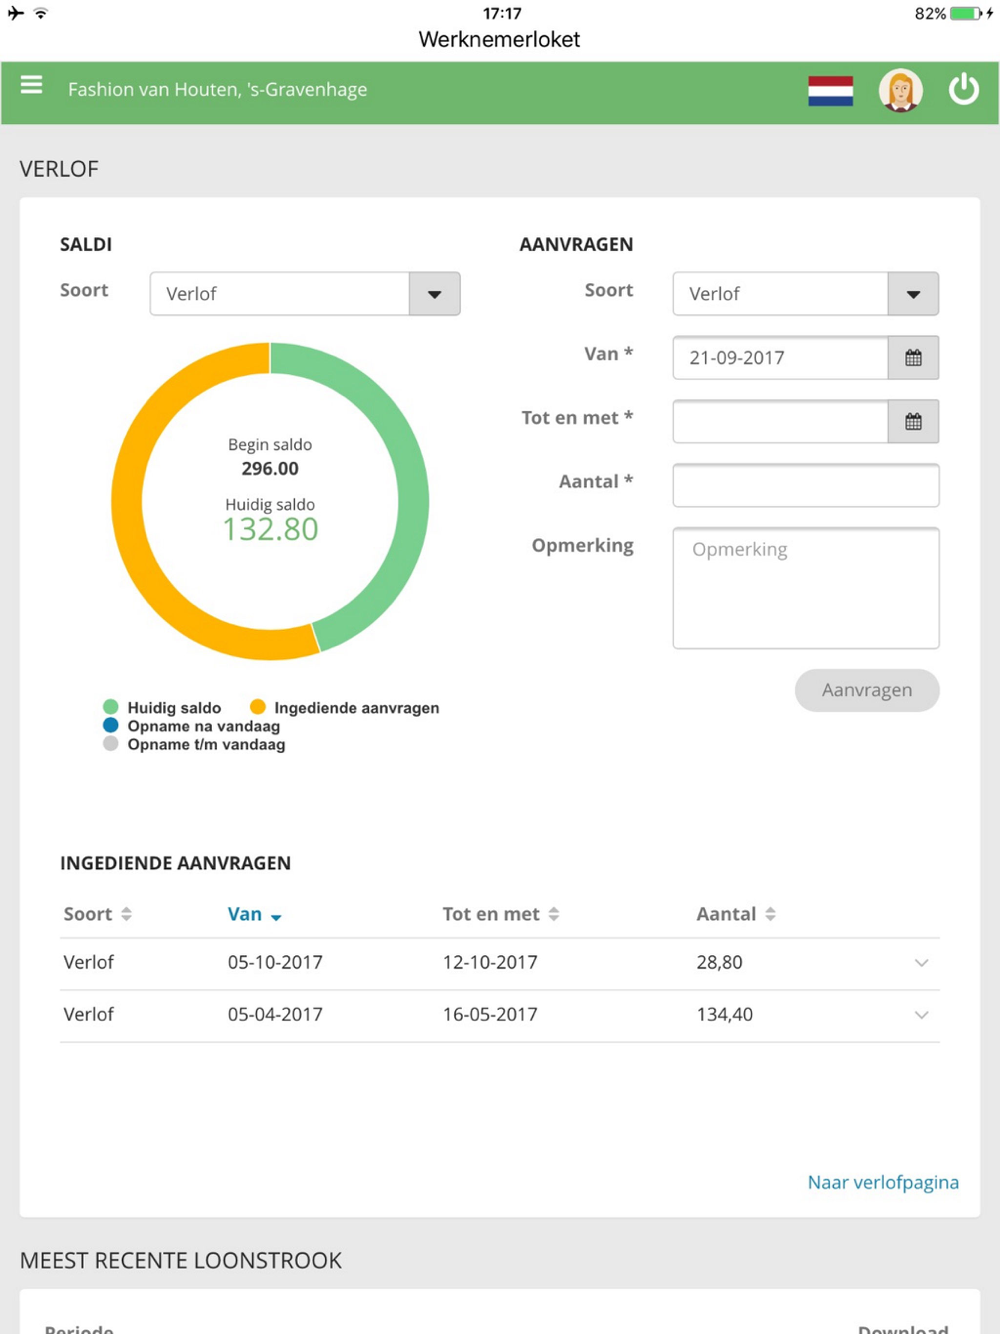Open calendar picker for Van date
Screen dimensions: 1000x1334
coord(913,358)
